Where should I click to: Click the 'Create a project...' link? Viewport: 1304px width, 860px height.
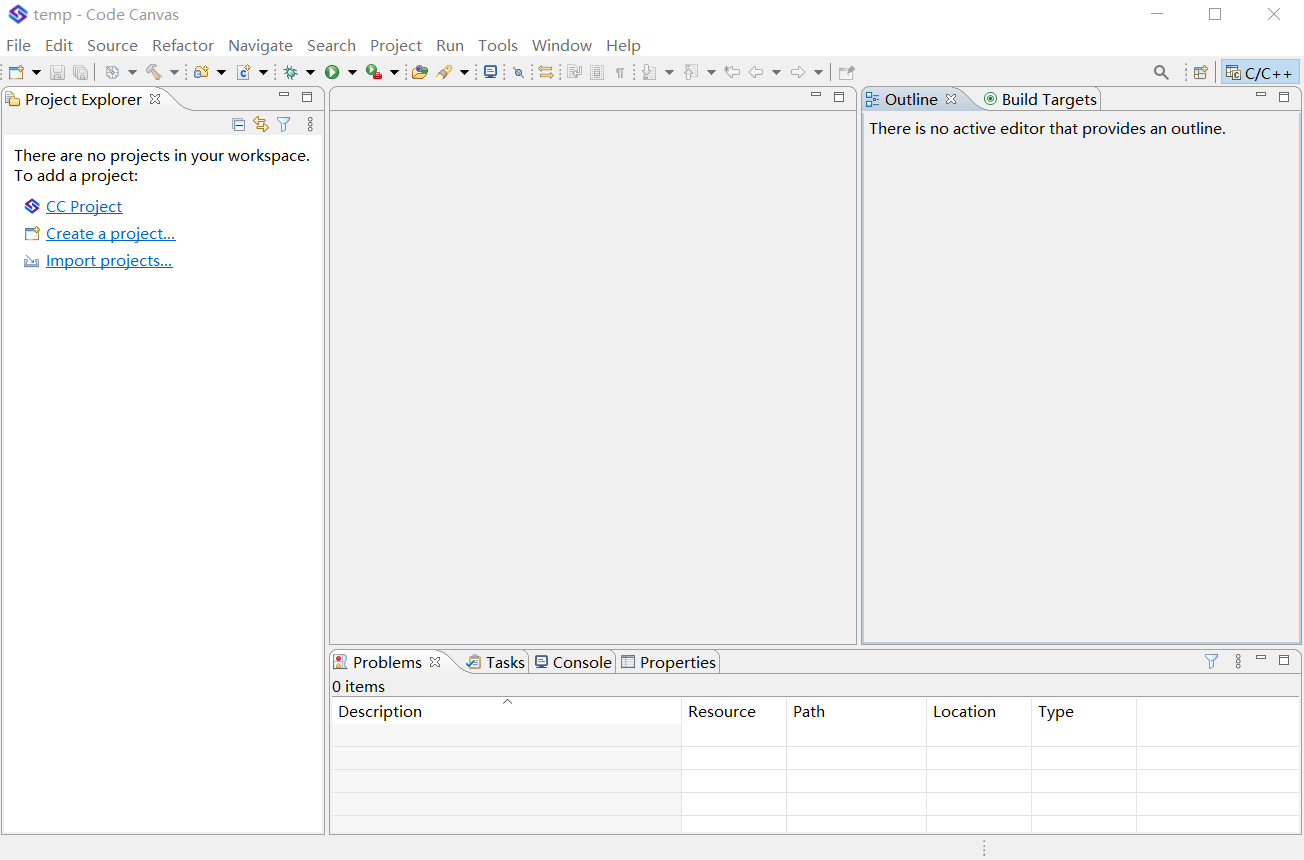click(x=110, y=233)
